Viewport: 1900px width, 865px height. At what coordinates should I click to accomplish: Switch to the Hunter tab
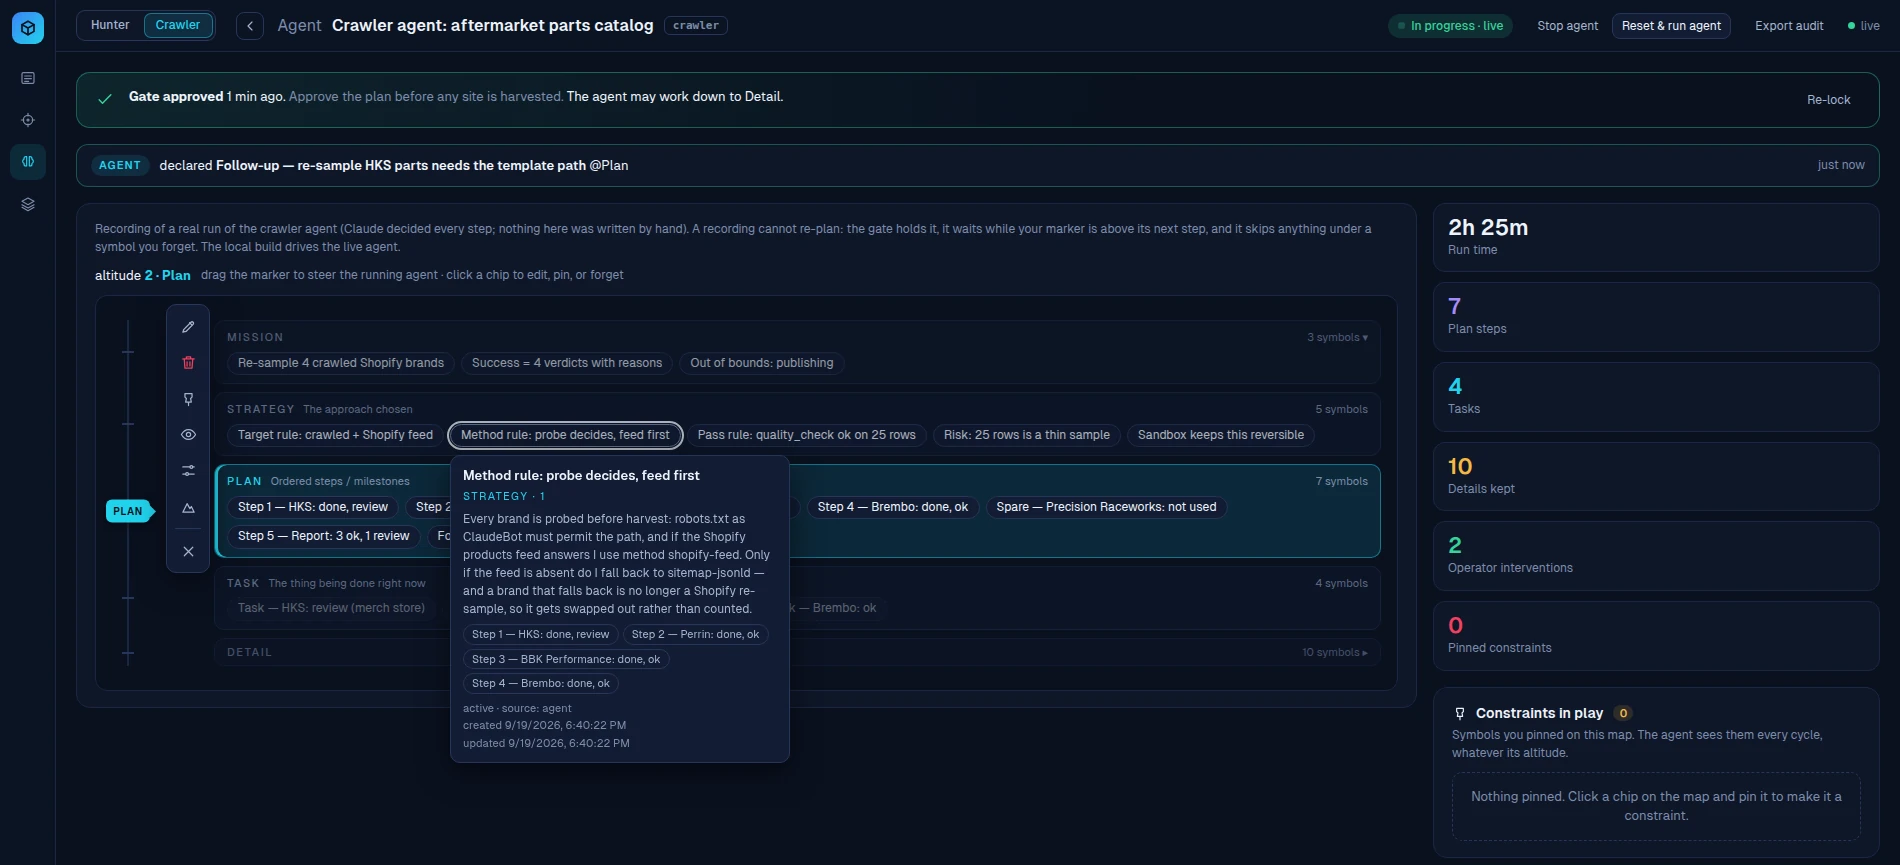(x=110, y=25)
